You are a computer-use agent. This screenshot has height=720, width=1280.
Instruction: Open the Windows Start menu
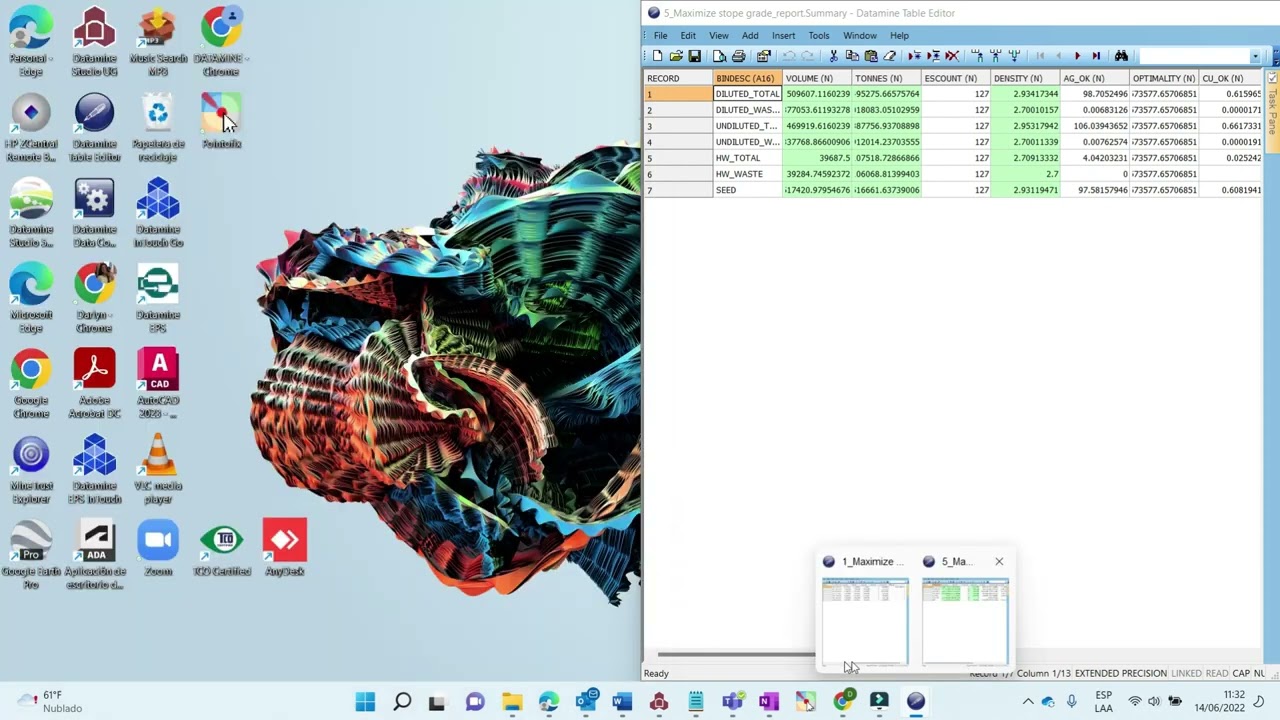pyautogui.click(x=365, y=702)
